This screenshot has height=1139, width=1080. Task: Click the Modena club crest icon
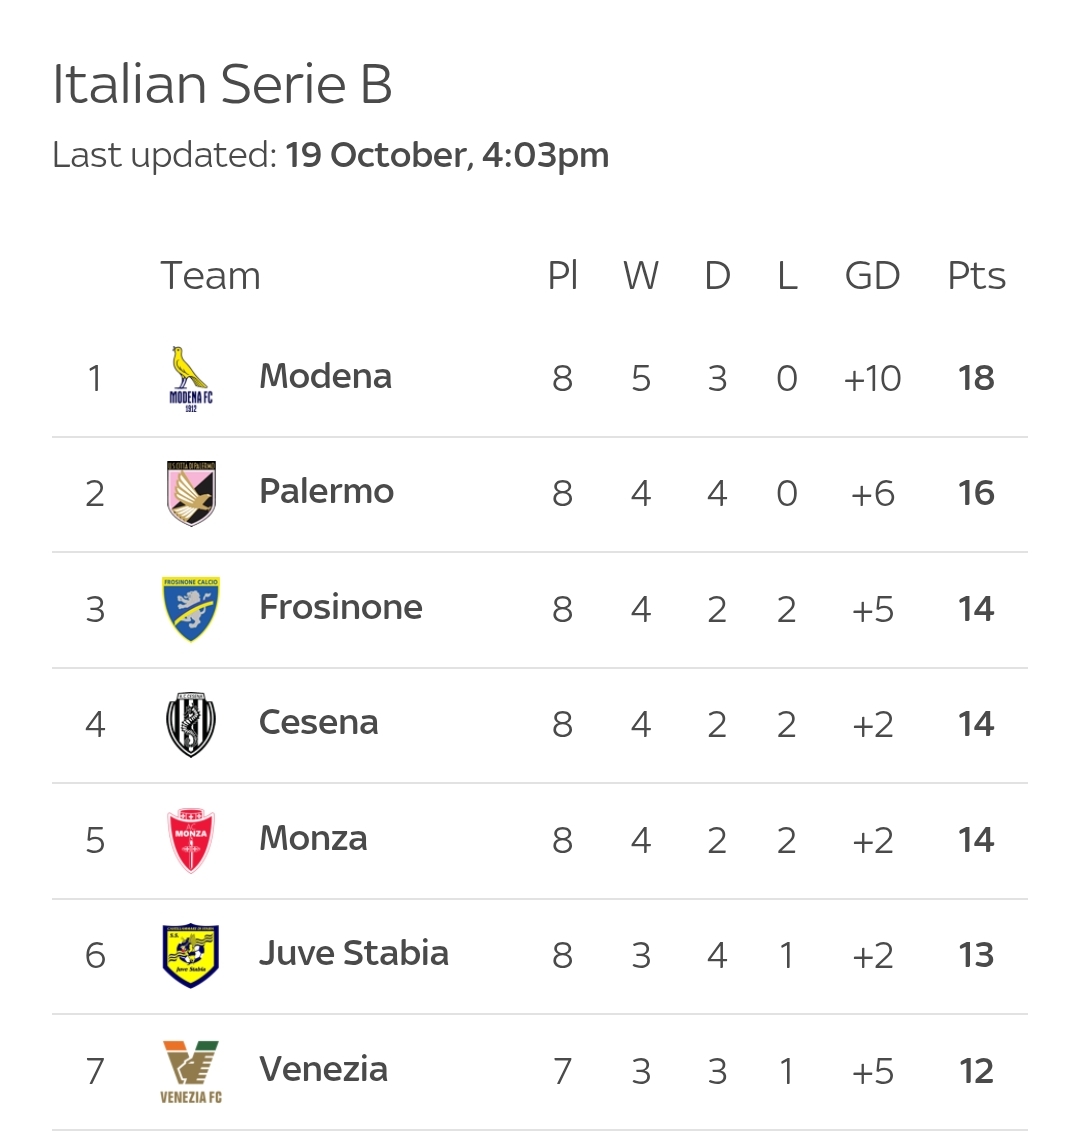point(190,379)
